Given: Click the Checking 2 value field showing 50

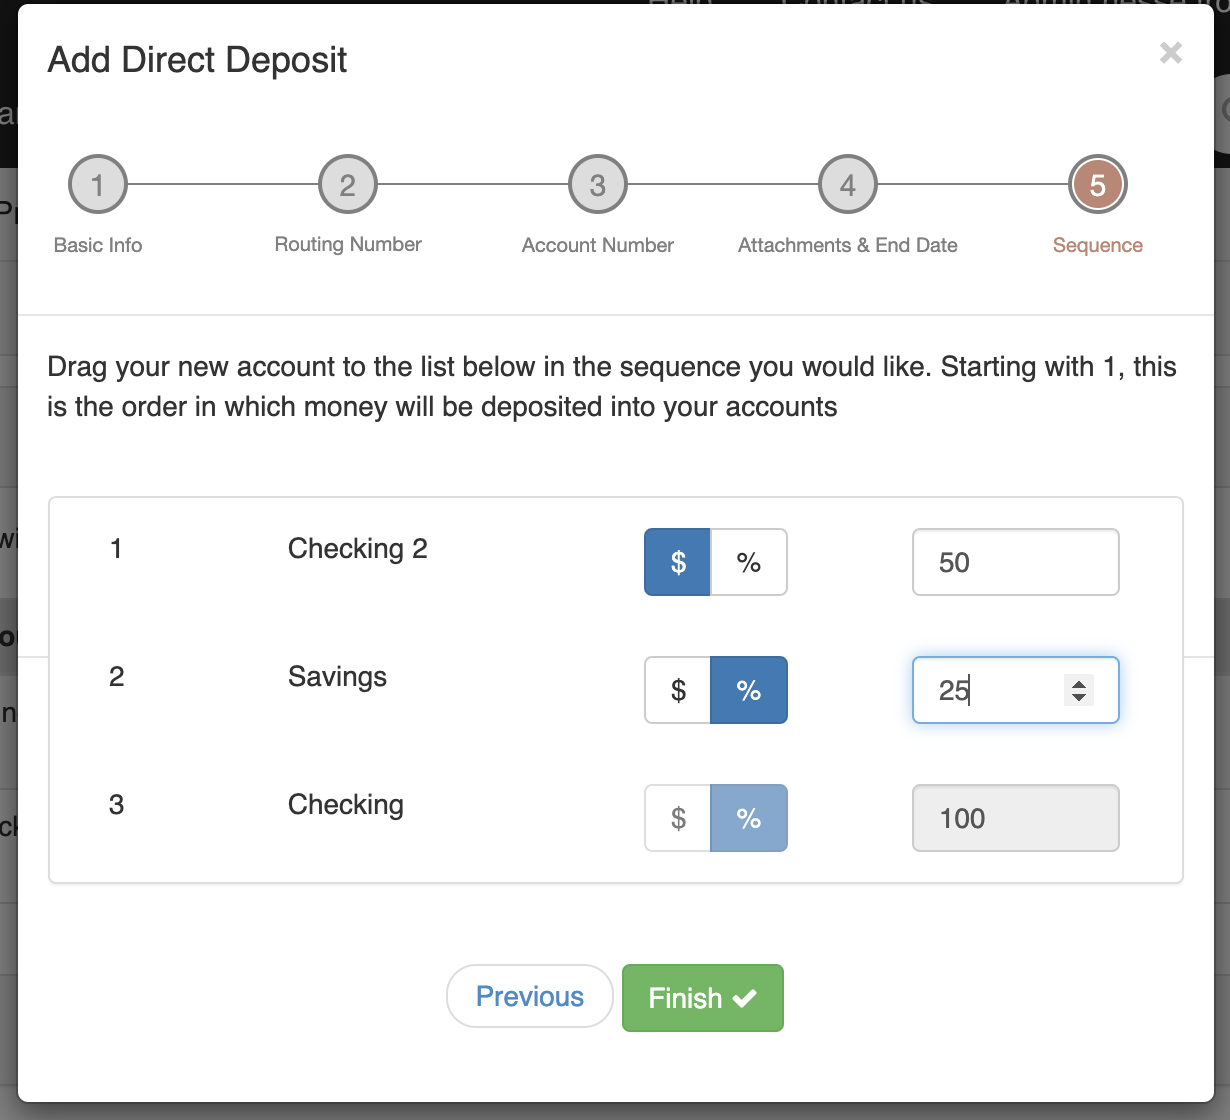Looking at the screenshot, I should 1014,562.
